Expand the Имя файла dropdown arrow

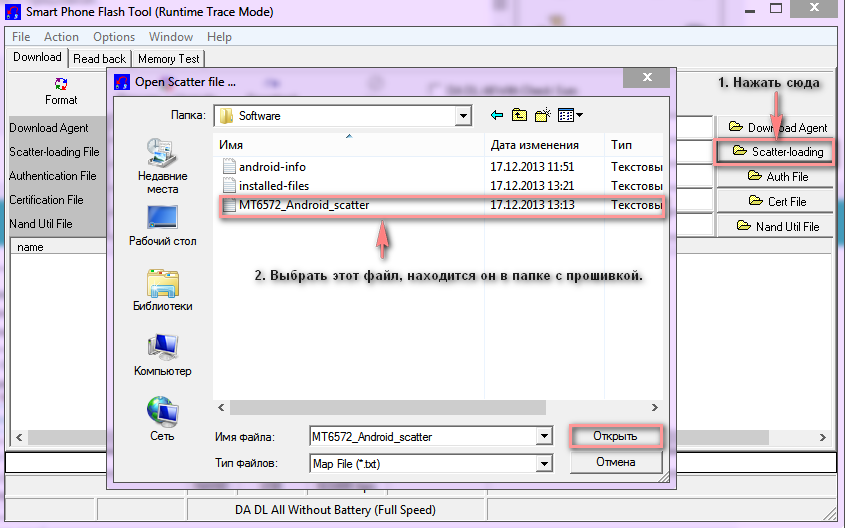coord(544,437)
